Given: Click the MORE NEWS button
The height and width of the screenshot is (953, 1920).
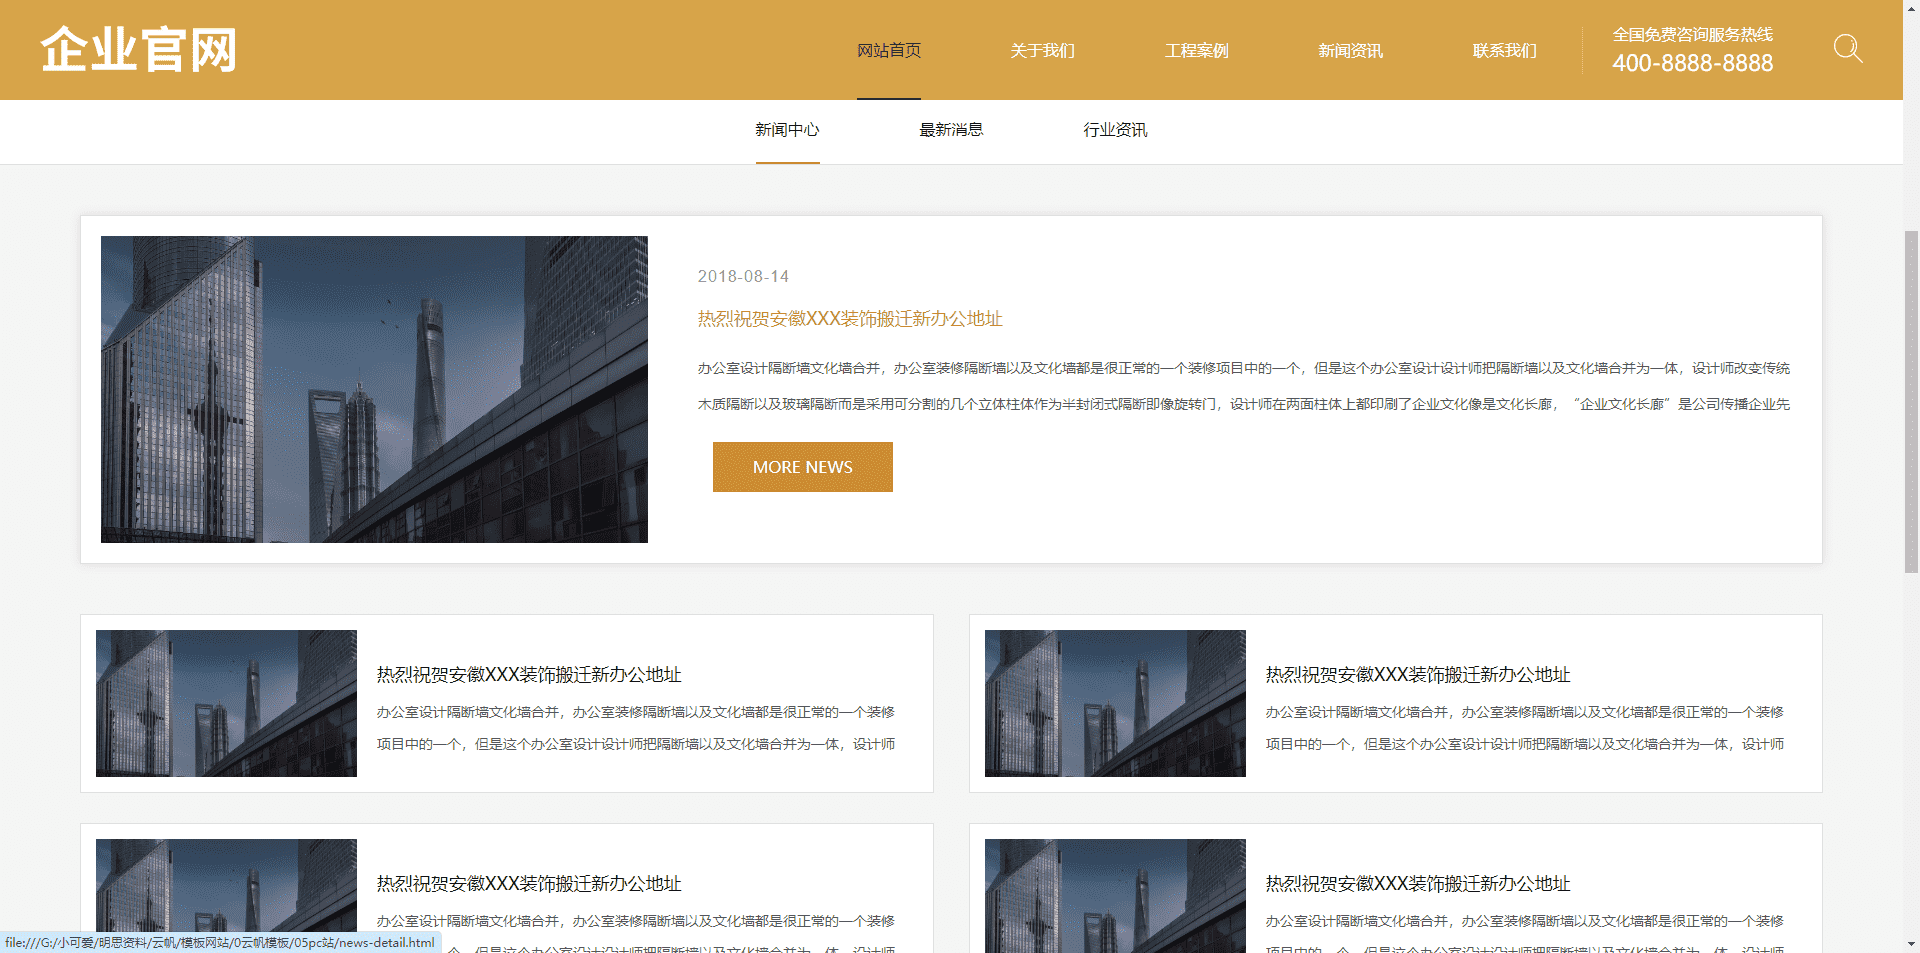Looking at the screenshot, I should (803, 467).
